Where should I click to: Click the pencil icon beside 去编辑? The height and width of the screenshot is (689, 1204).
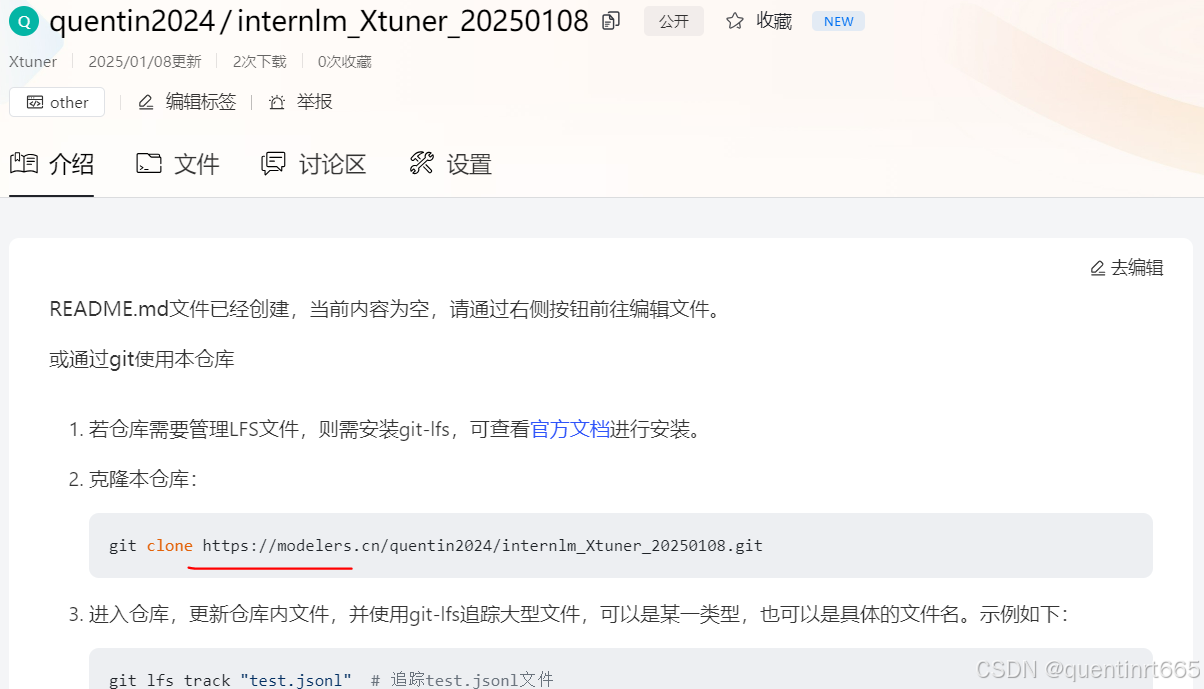coord(1098,268)
